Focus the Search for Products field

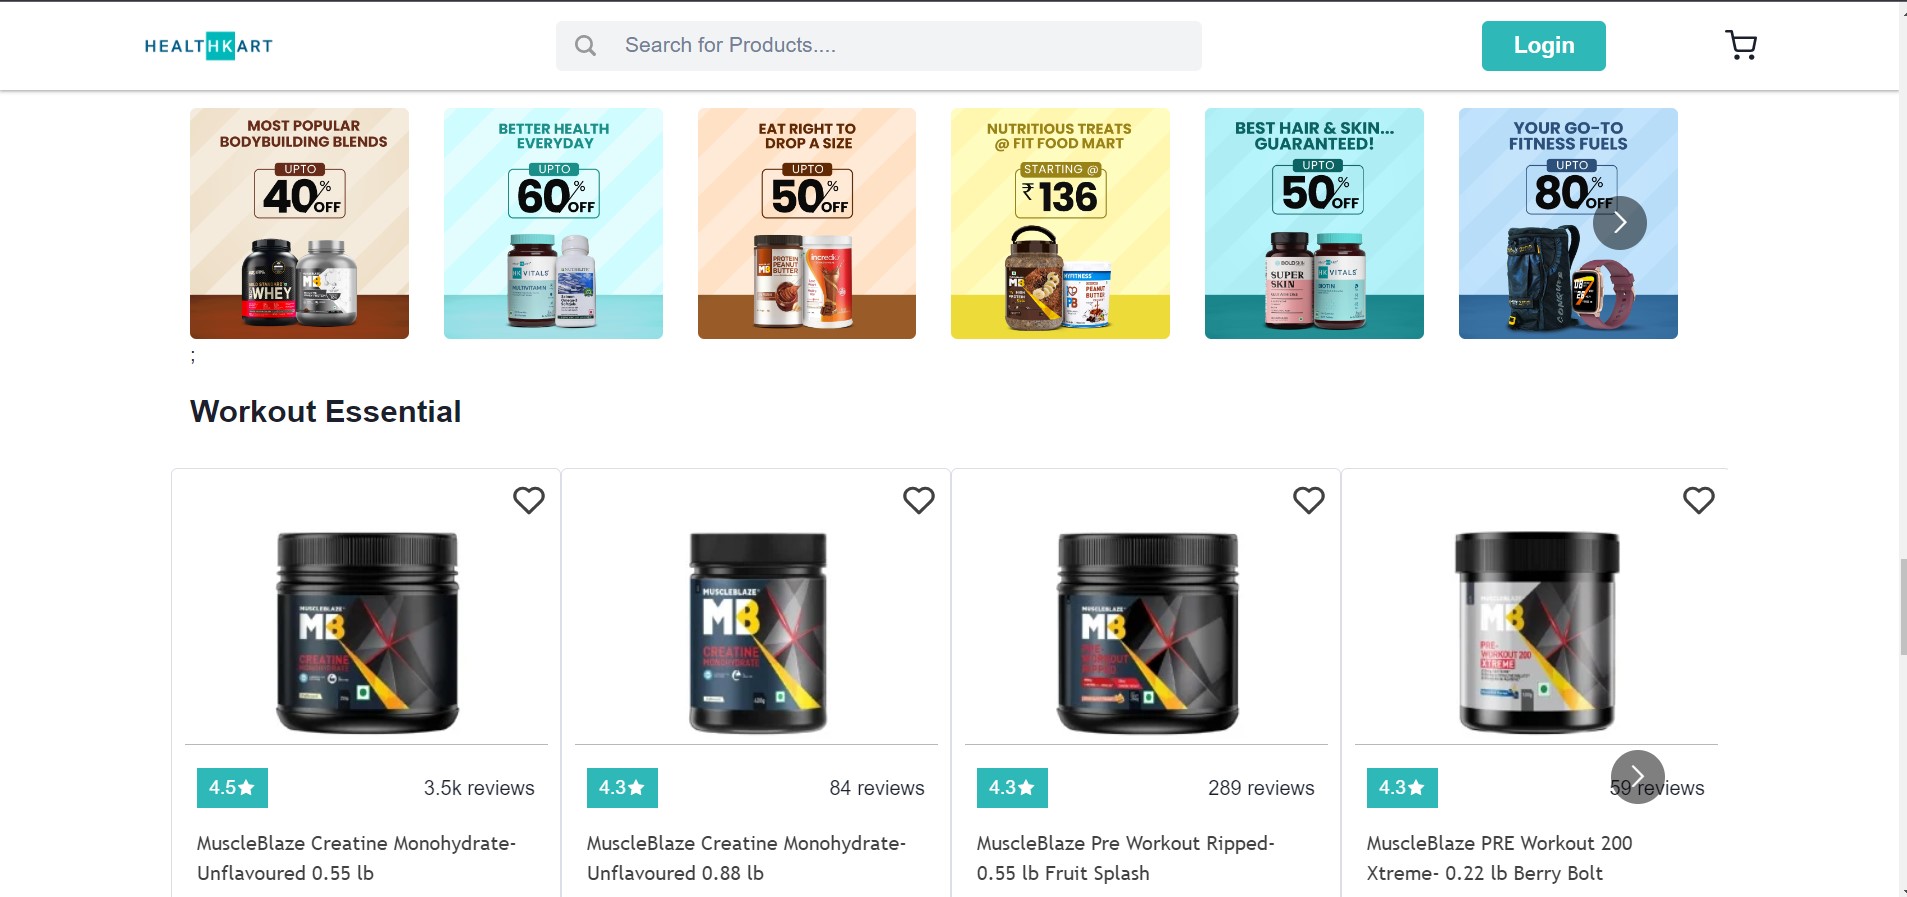click(879, 46)
